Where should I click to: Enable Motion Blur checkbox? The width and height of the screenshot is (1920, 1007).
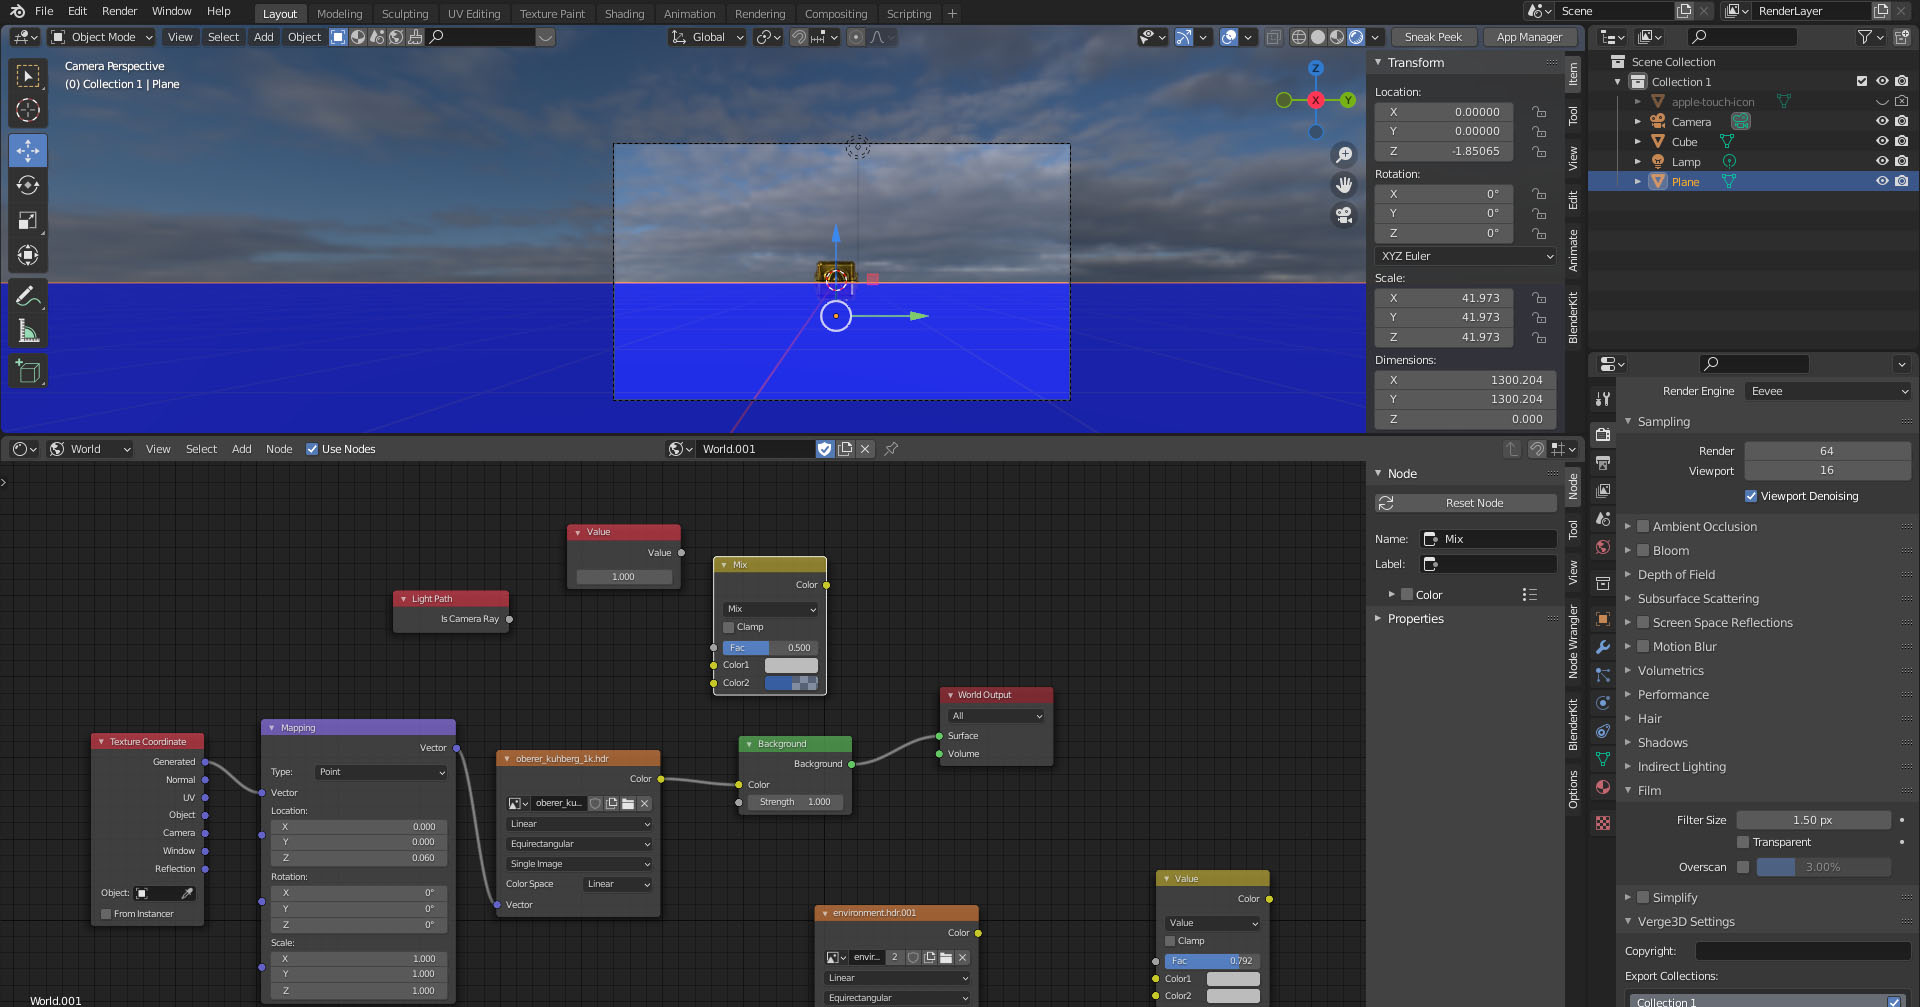1643,646
